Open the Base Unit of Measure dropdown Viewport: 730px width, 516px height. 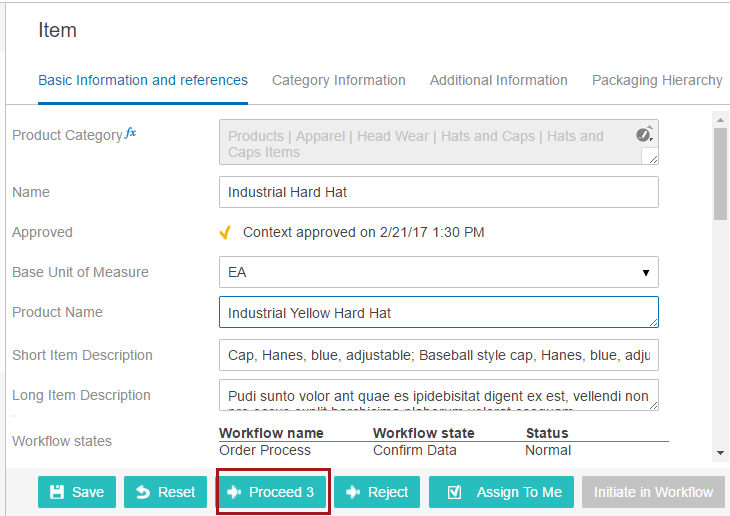pos(439,272)
